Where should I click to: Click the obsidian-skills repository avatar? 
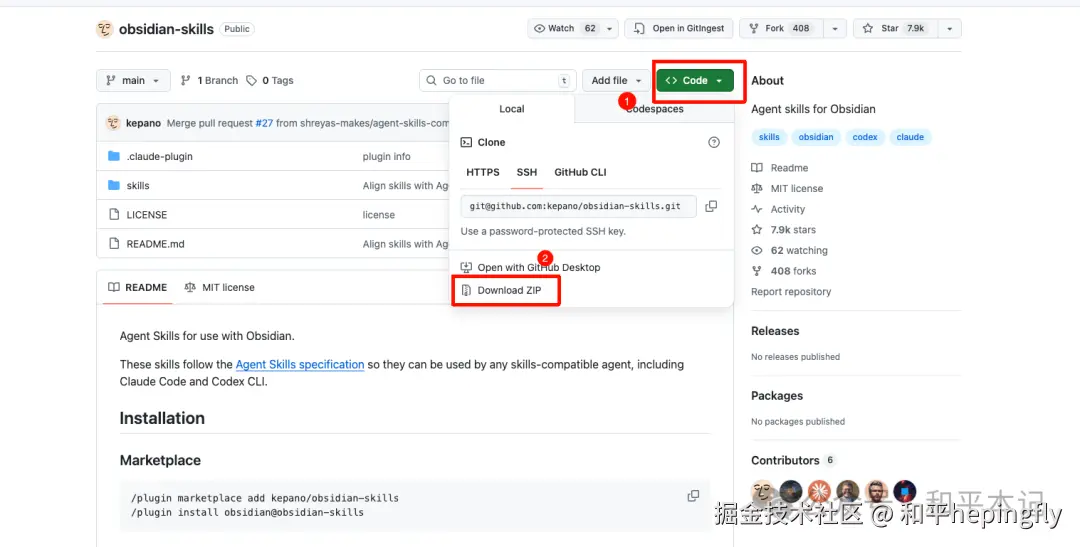105,29
